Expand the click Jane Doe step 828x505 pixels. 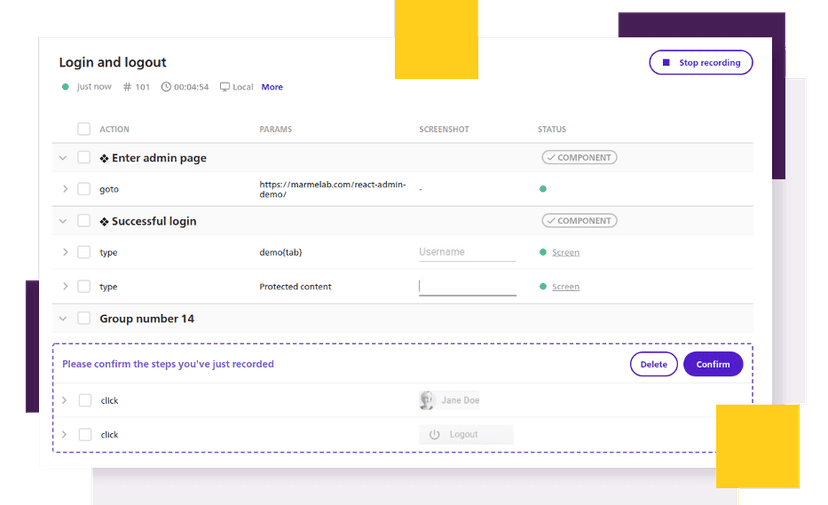pos(64,400)
